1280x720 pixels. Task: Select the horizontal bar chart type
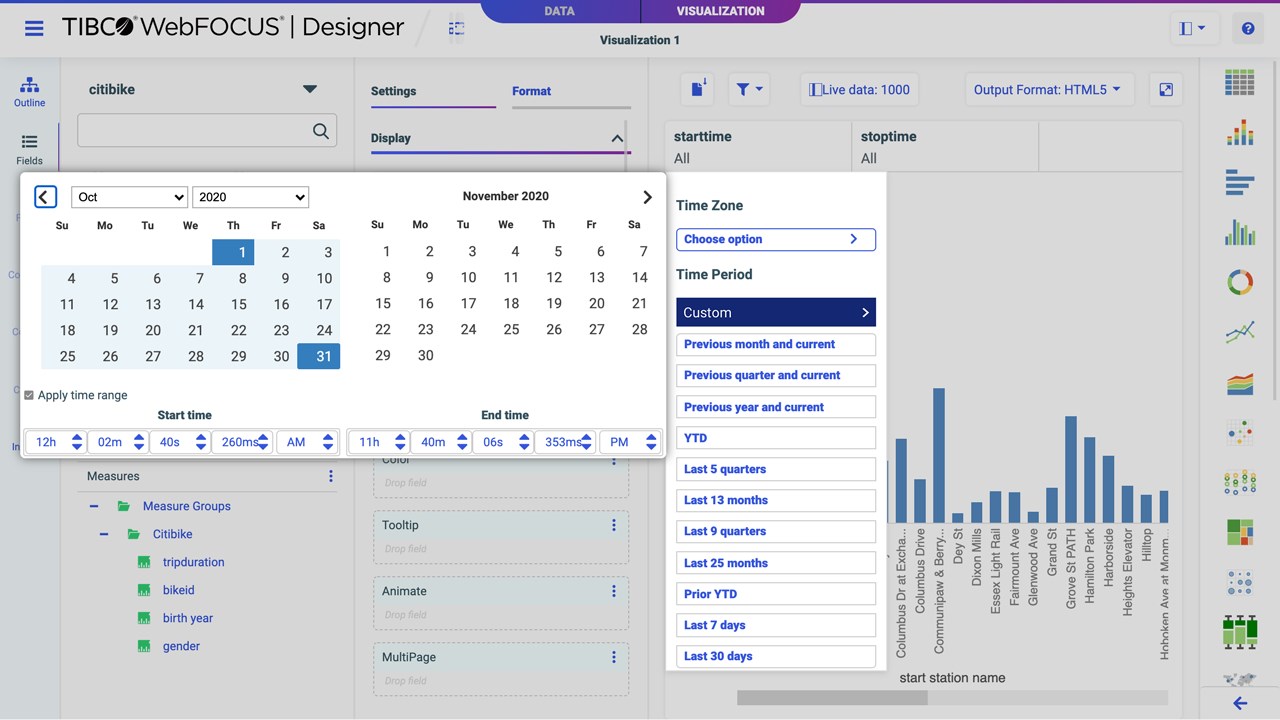click(1240, 182)
